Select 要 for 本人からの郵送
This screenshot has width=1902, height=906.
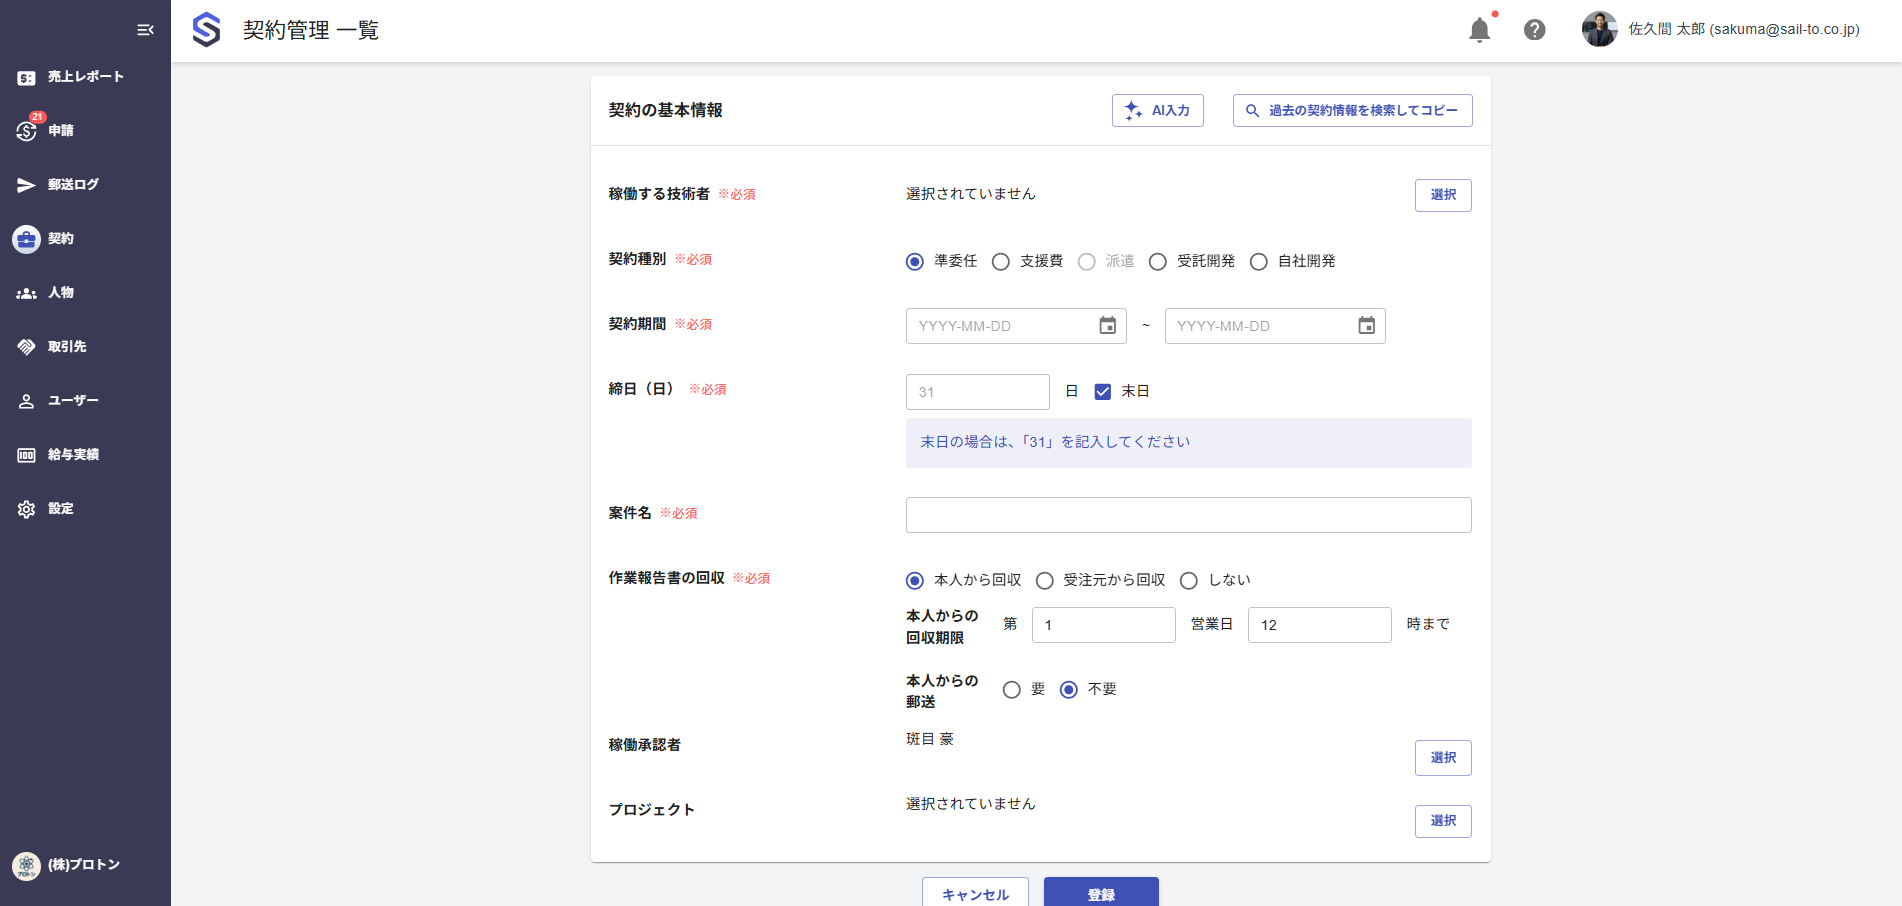(1011, 689)
